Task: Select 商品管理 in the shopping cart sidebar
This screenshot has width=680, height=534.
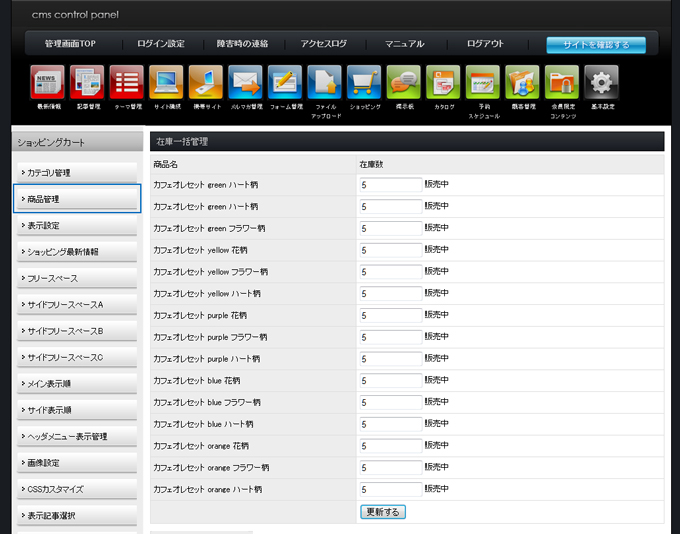Action: point(77,199)
